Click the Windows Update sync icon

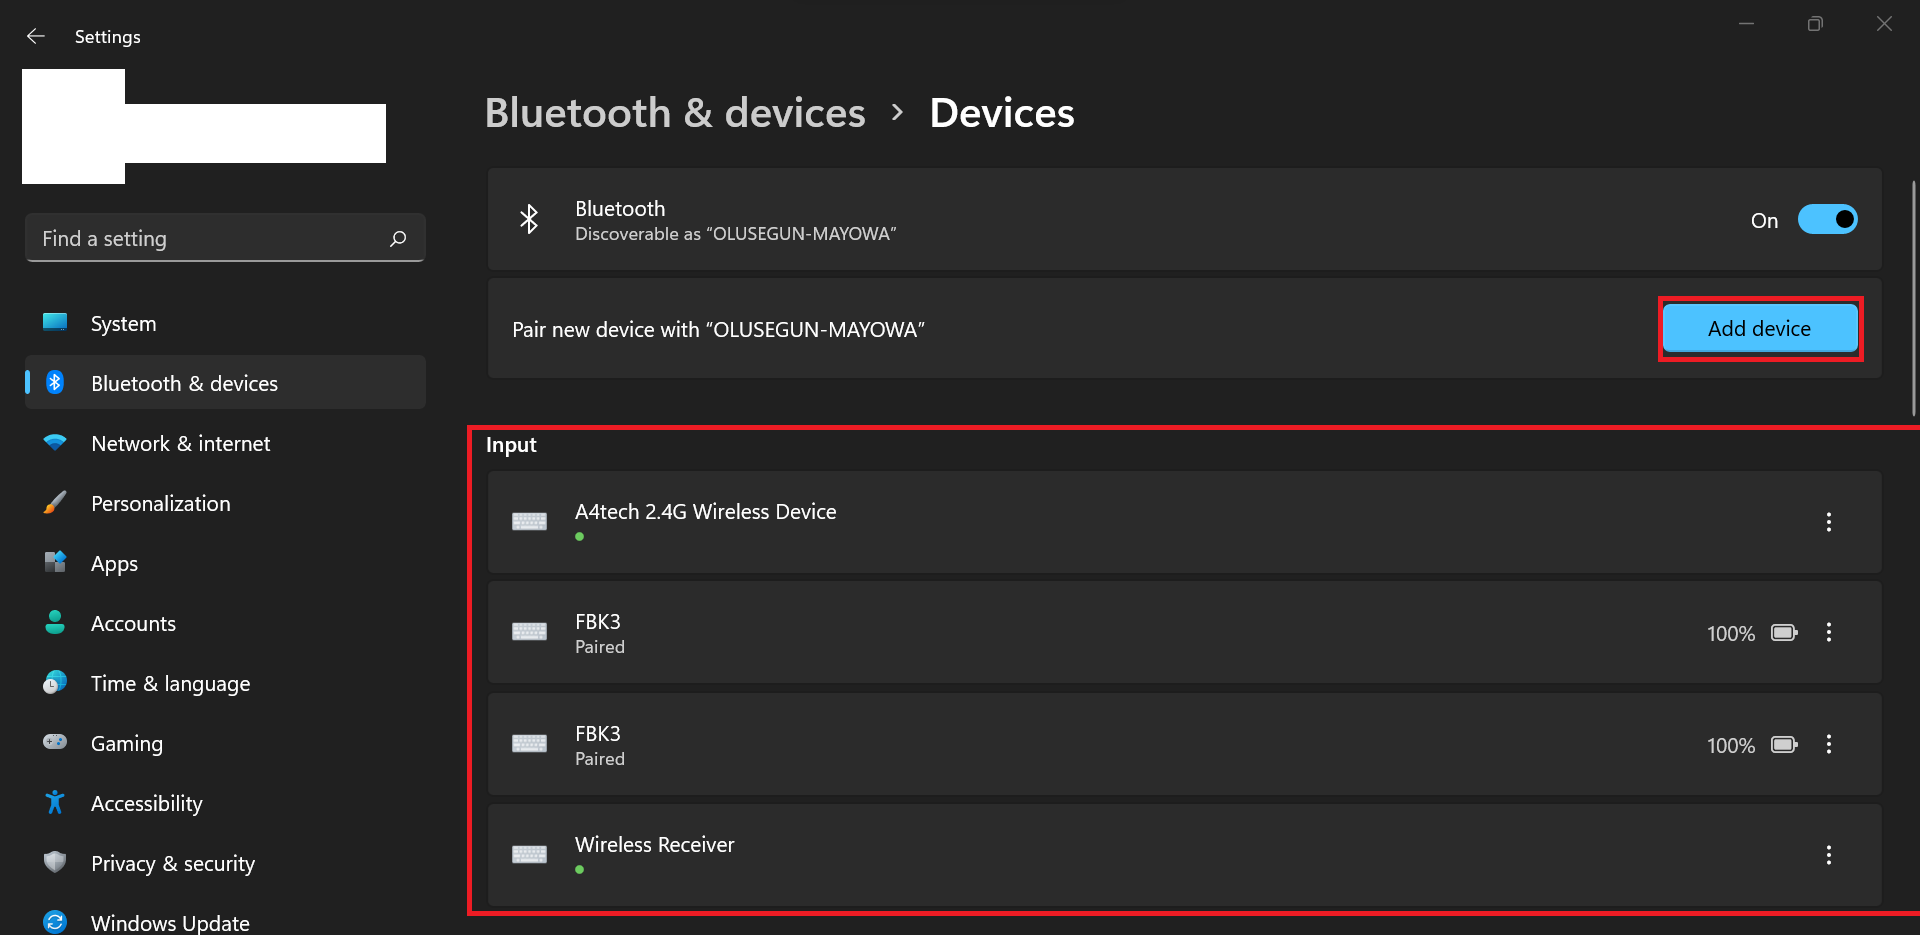[55, 922]
